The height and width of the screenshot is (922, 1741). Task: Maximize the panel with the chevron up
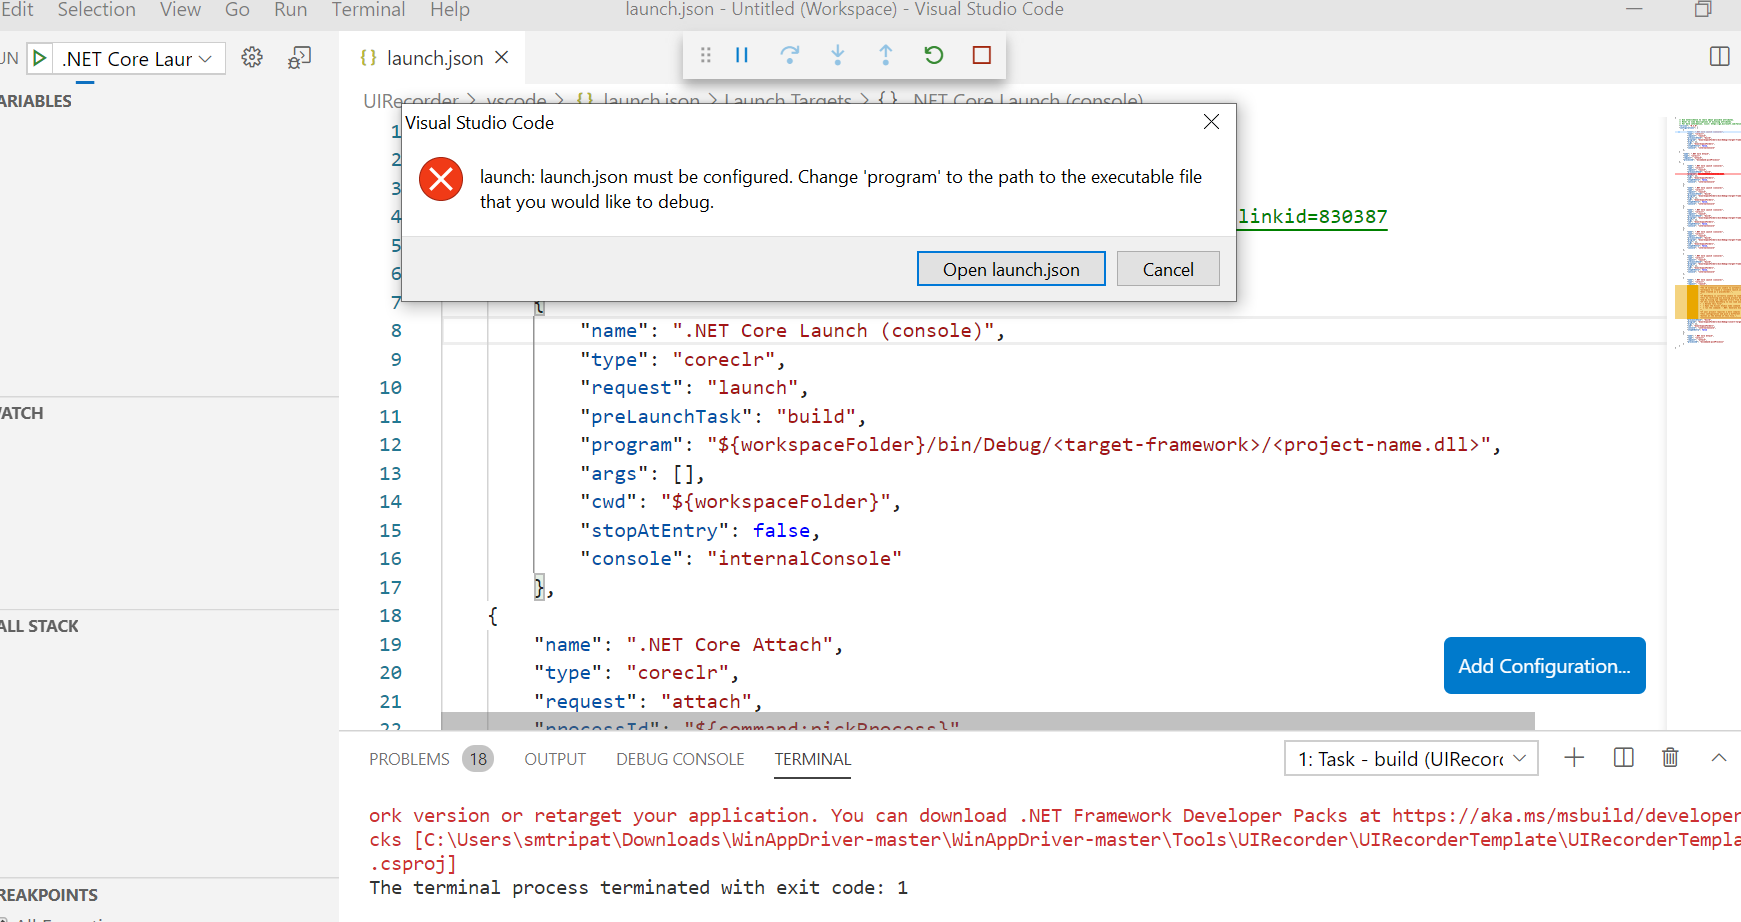(x=1719, y=758)
